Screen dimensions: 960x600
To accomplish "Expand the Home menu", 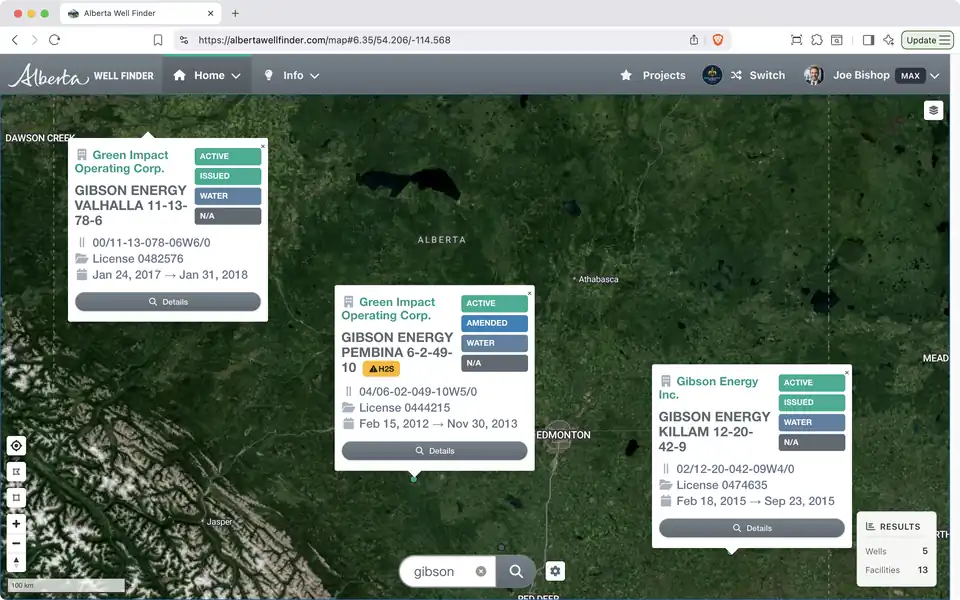I will 207,75.
